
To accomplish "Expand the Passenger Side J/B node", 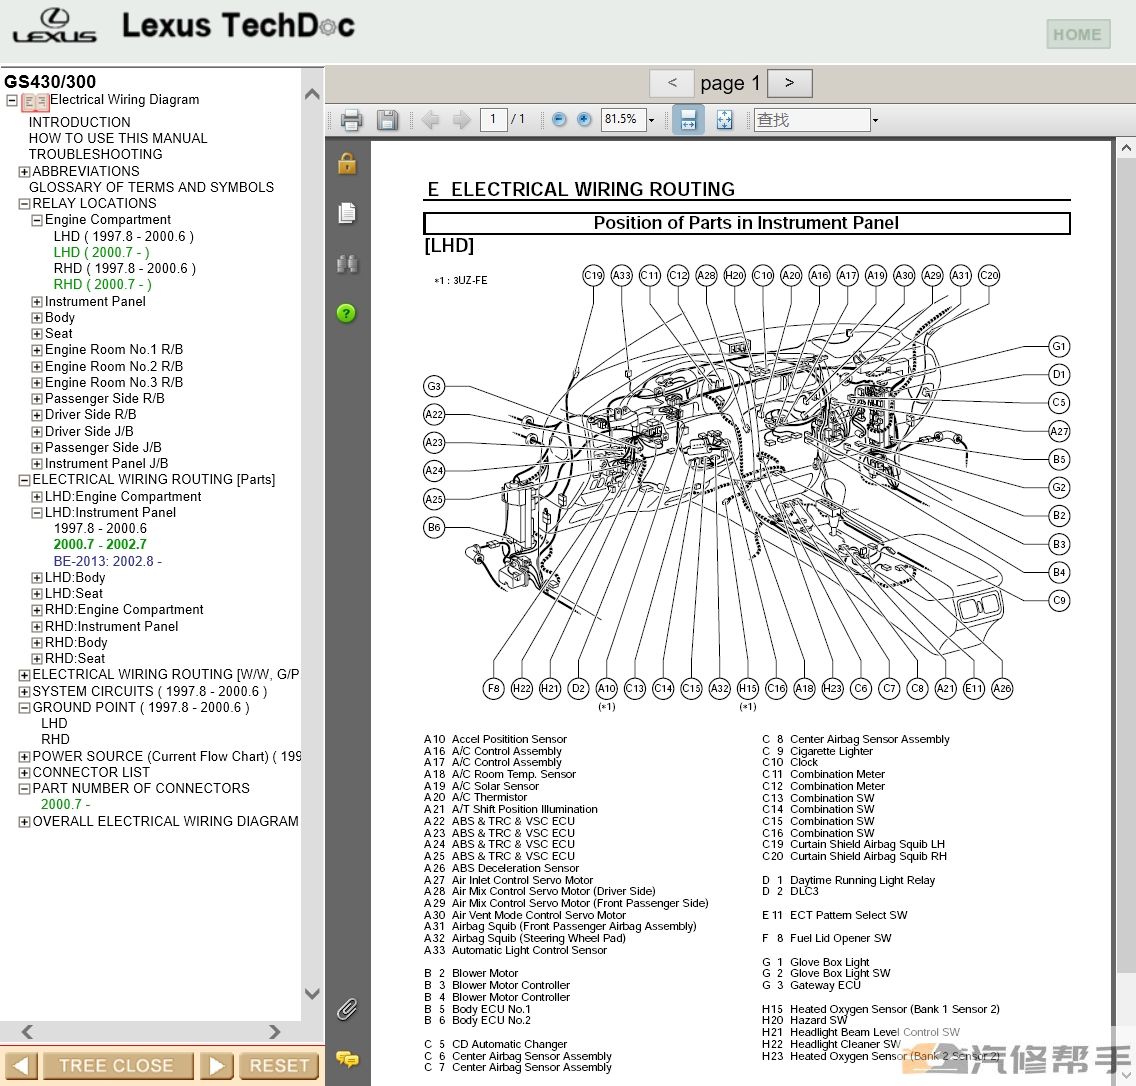I will 37,448.
